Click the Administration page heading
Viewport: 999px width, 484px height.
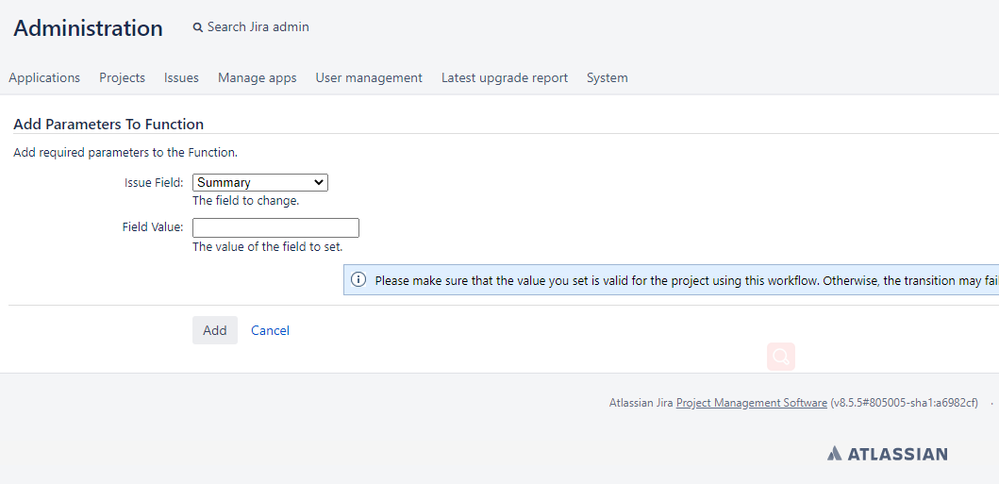88,28
